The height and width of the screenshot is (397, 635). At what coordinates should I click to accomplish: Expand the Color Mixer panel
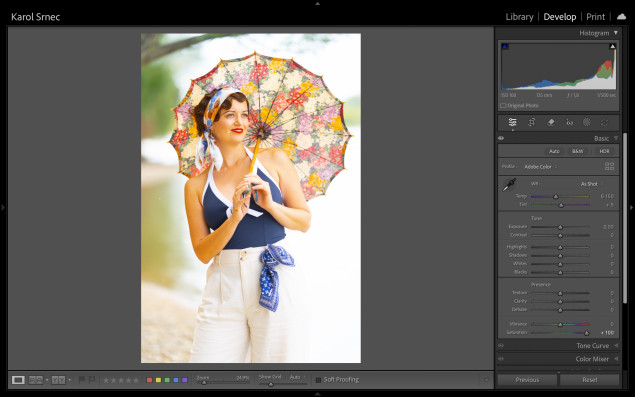point(616,359)
